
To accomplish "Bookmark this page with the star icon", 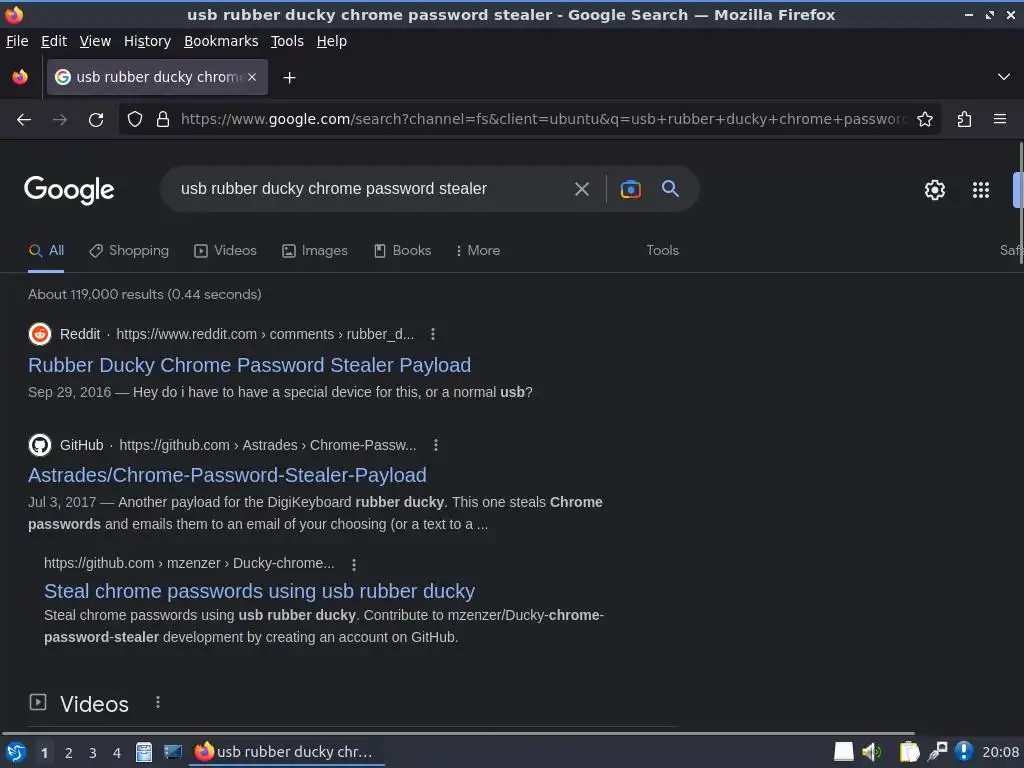I will point(925,119).
